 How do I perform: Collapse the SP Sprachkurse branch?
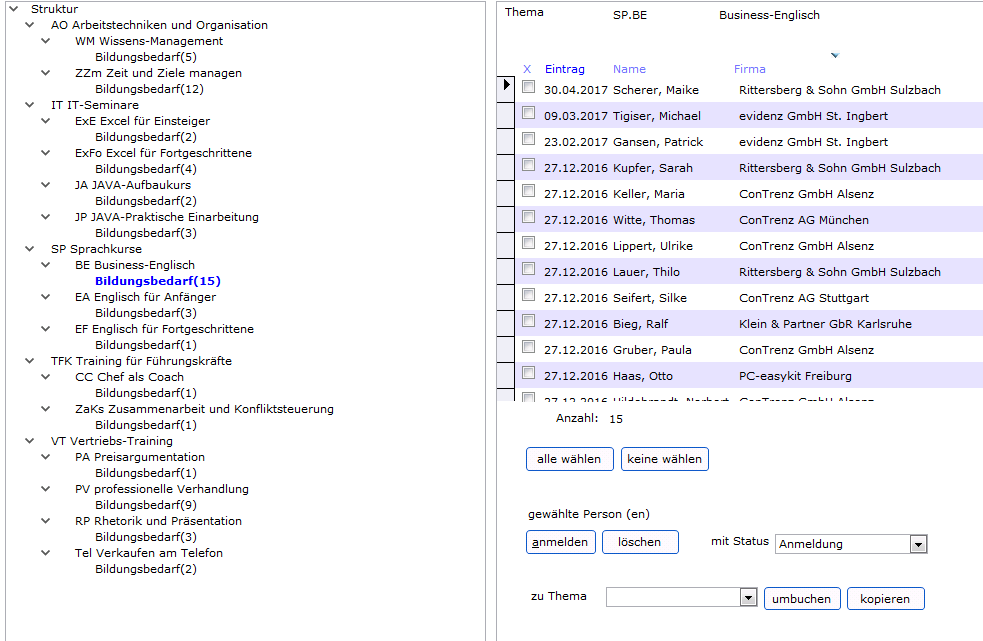29,249
